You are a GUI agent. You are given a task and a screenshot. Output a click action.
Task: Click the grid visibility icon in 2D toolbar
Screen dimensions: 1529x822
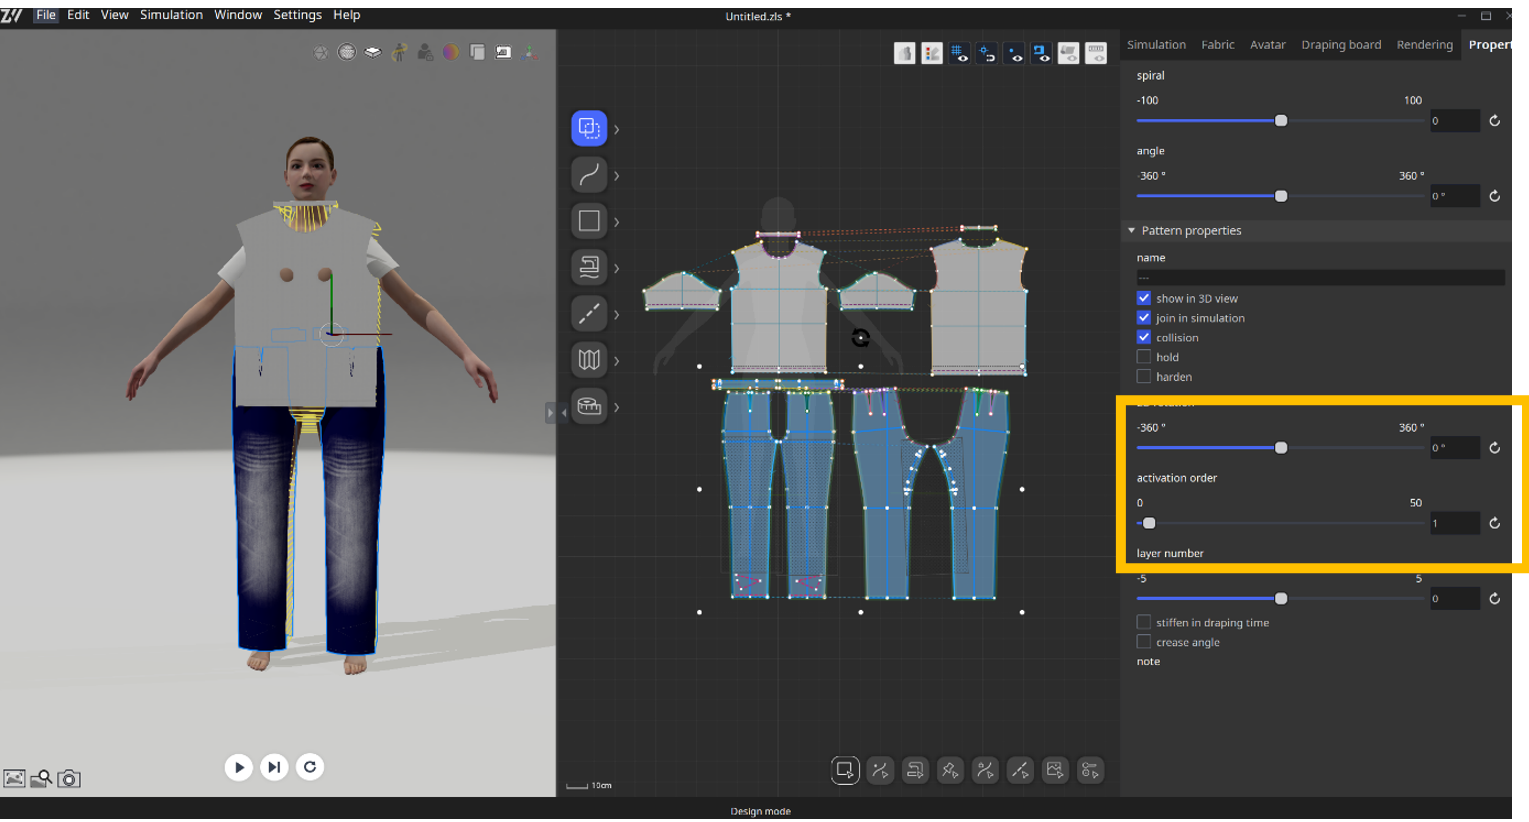[x=959, y=53]
